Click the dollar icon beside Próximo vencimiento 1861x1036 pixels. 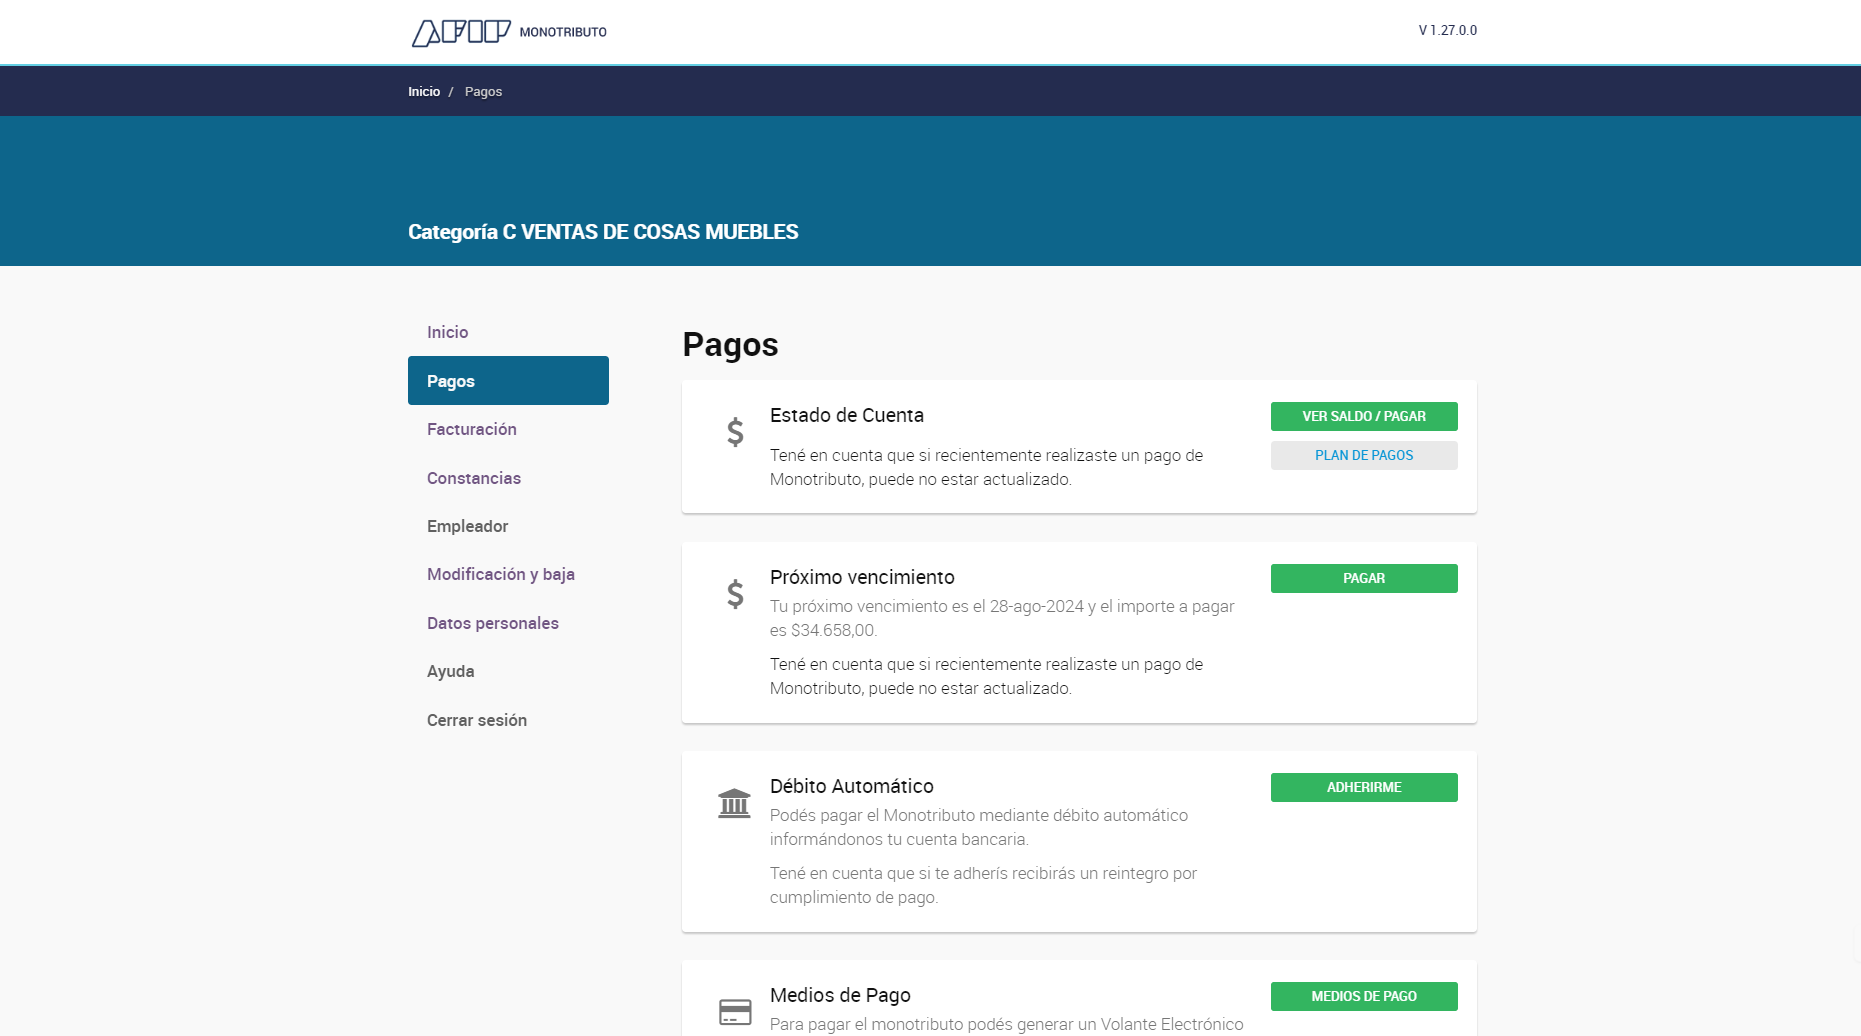coord(735,594)
